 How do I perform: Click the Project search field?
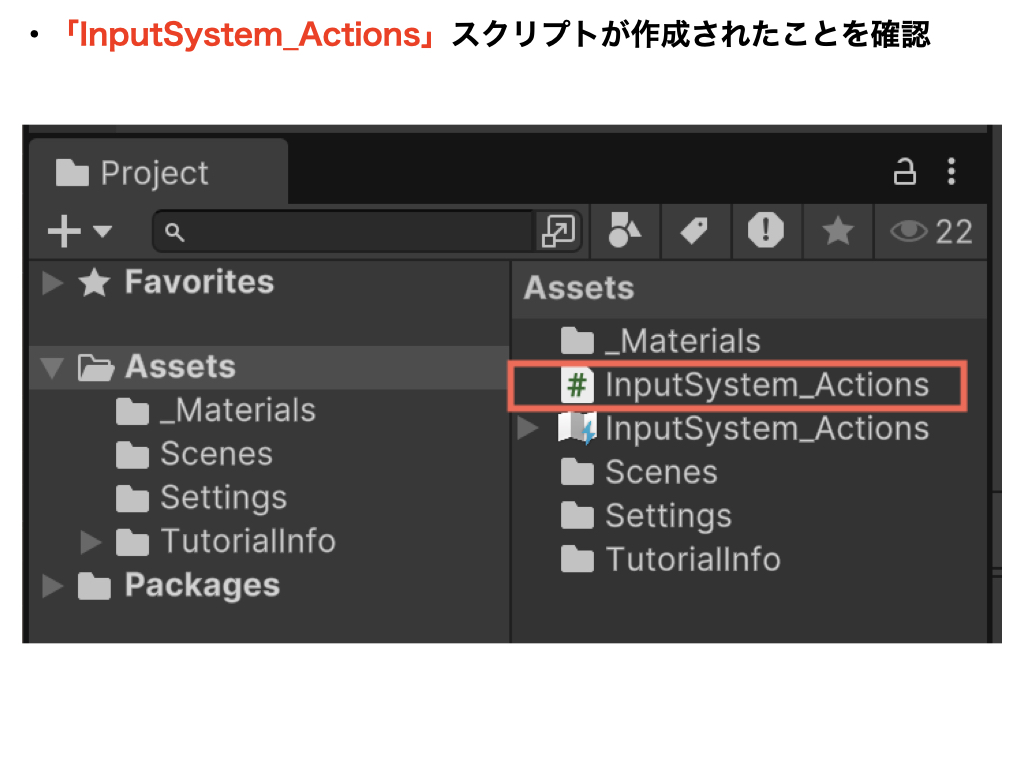[350, 232]
